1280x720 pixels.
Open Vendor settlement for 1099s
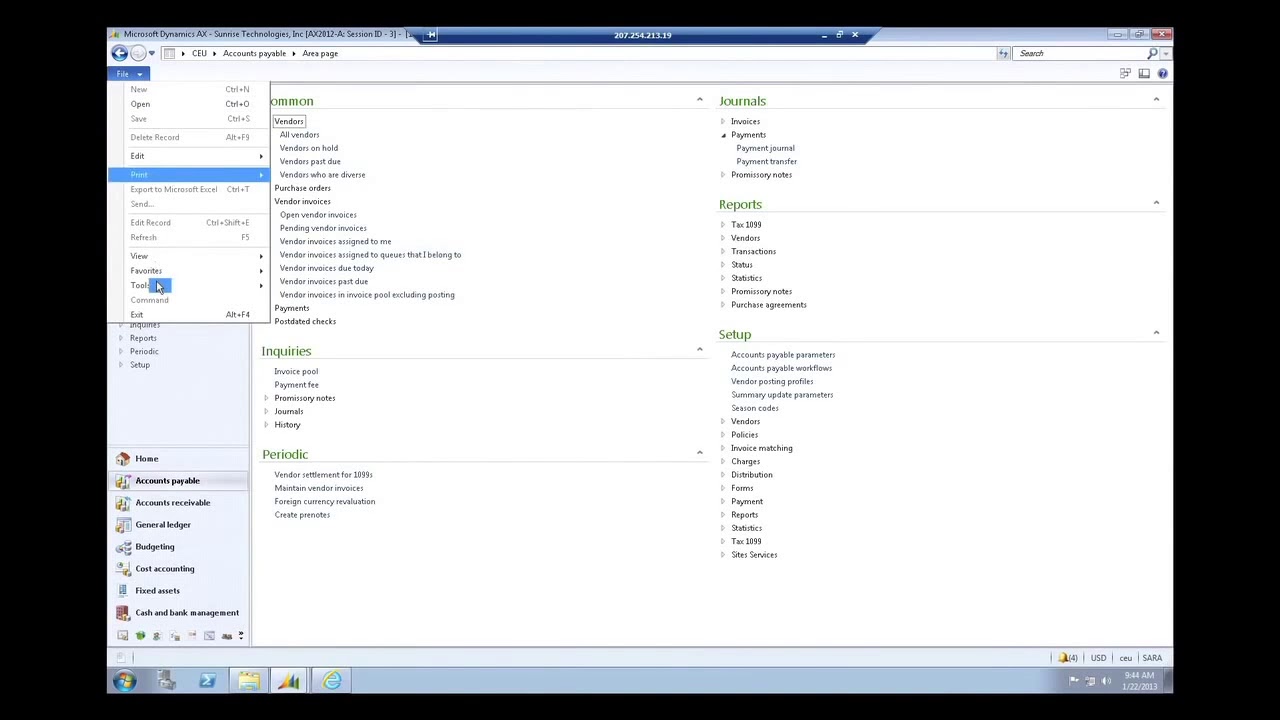click(323, 475)
